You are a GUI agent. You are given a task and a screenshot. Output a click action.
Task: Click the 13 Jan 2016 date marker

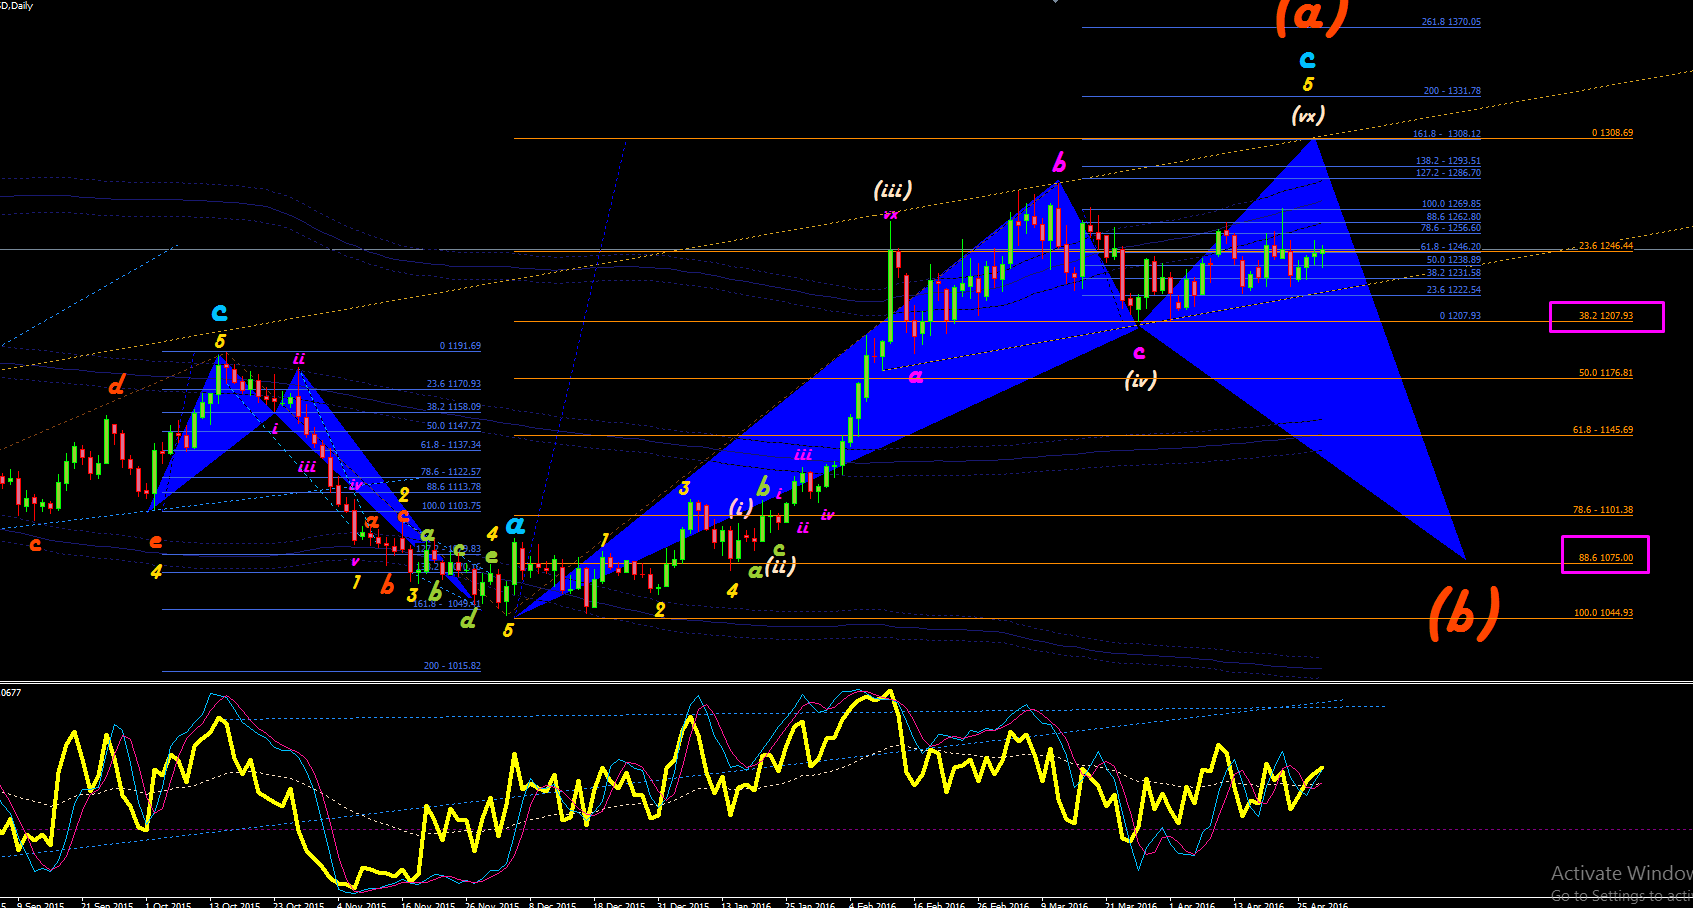coord(746,904)
